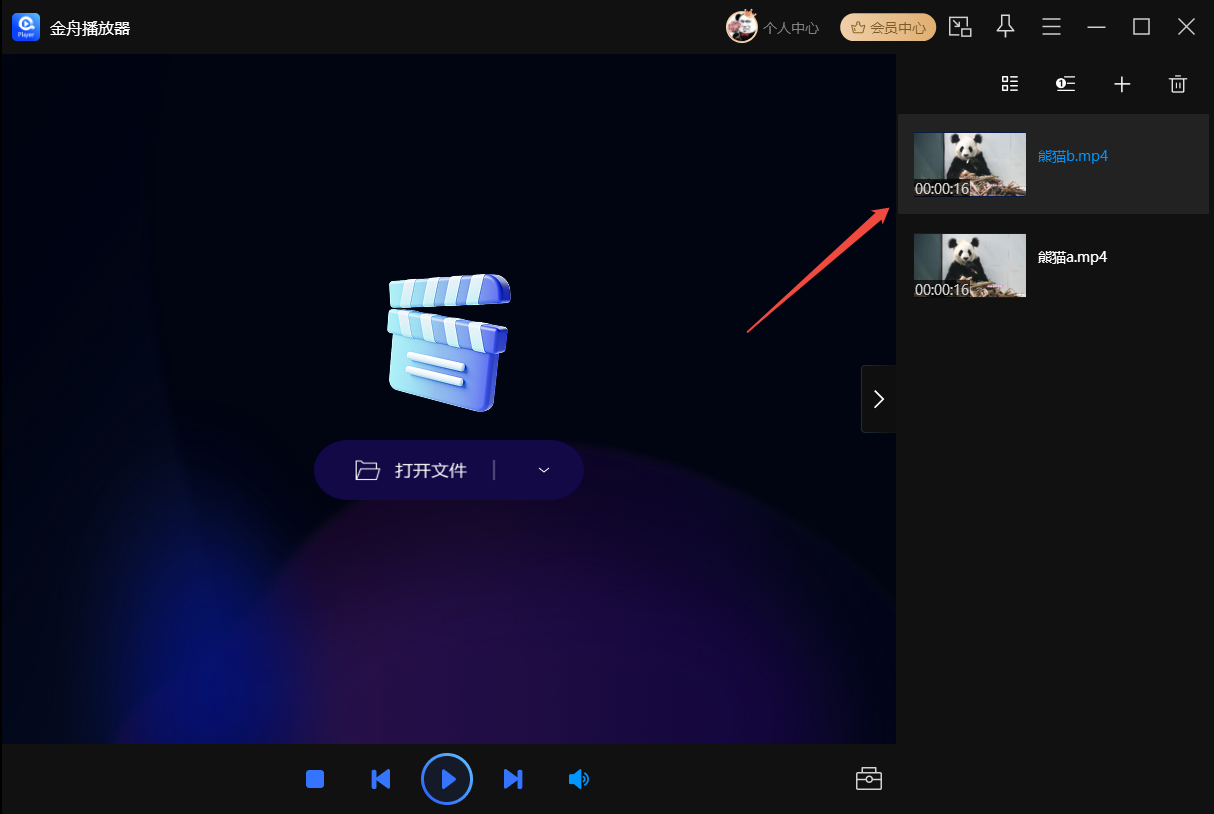1214x814 pixels.
Task: Switch playlist view mode icon
Action: (1010, 84)
